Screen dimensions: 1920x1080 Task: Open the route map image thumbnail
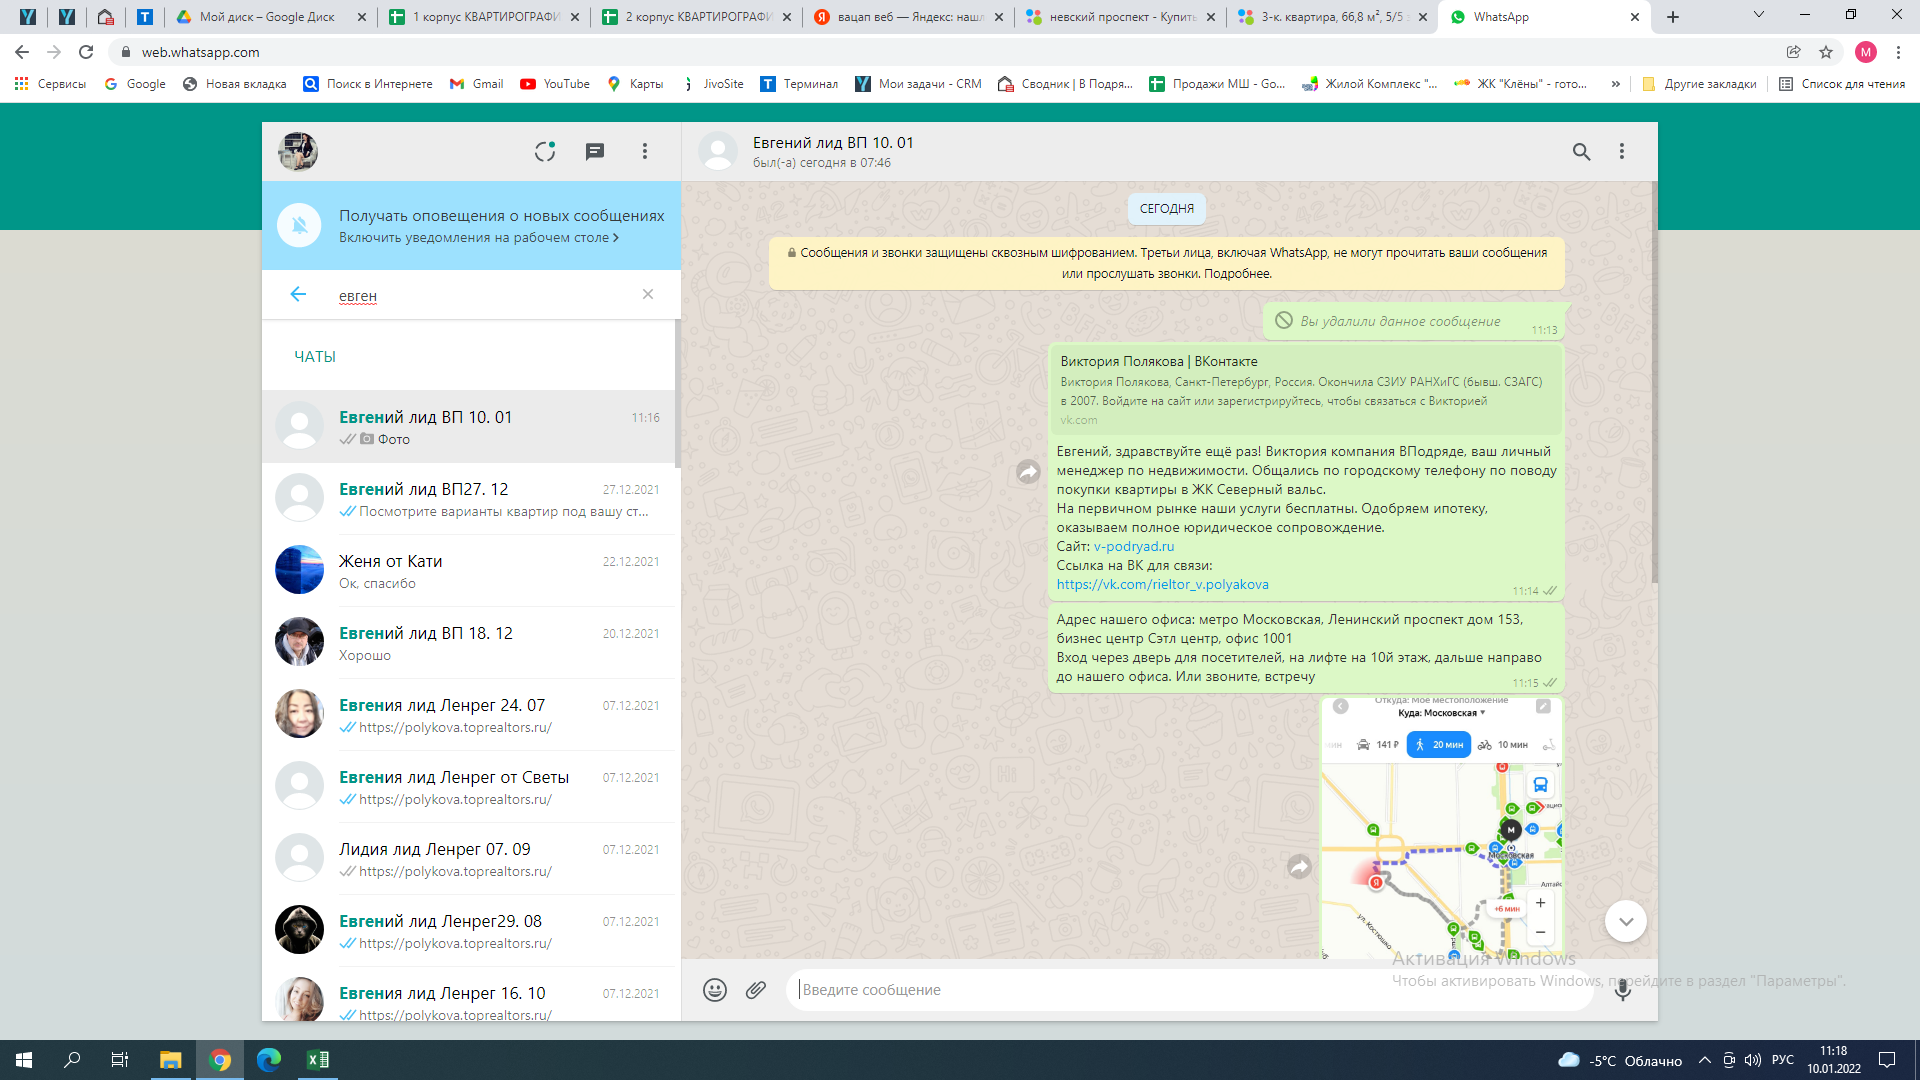[x=1441, y=830]
